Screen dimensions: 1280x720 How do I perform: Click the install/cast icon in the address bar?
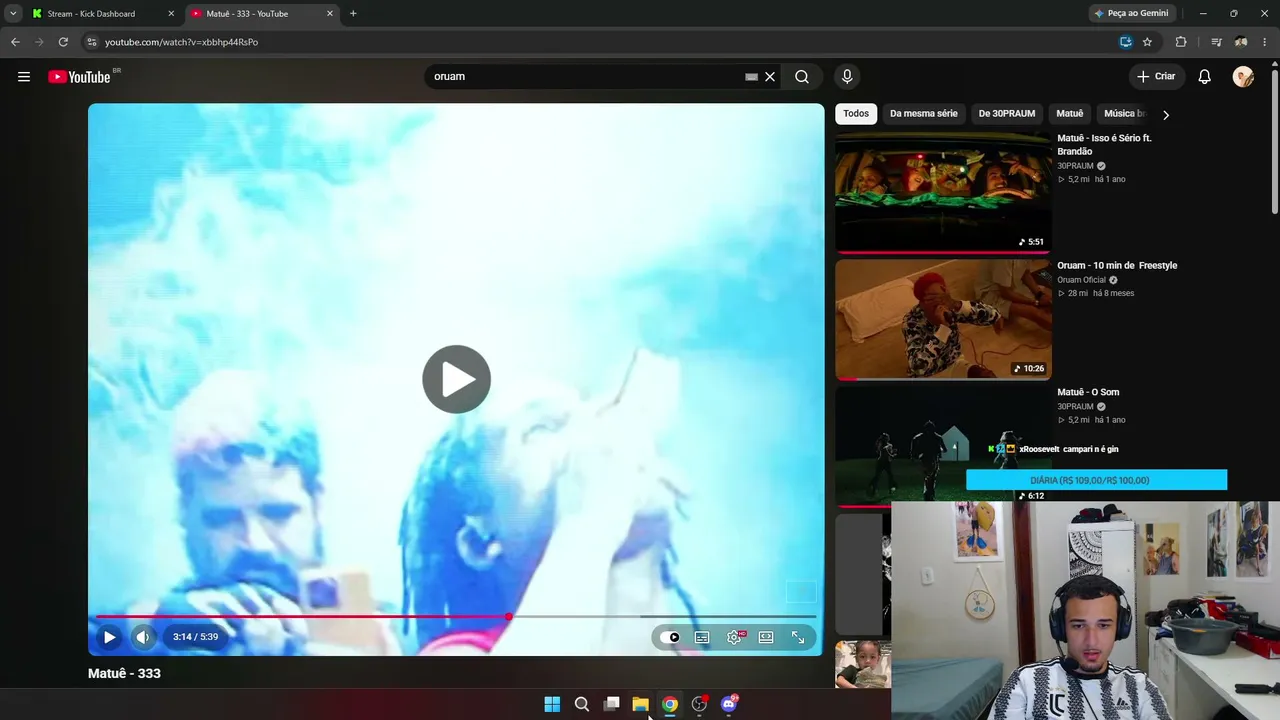(x=1126, y=42)
